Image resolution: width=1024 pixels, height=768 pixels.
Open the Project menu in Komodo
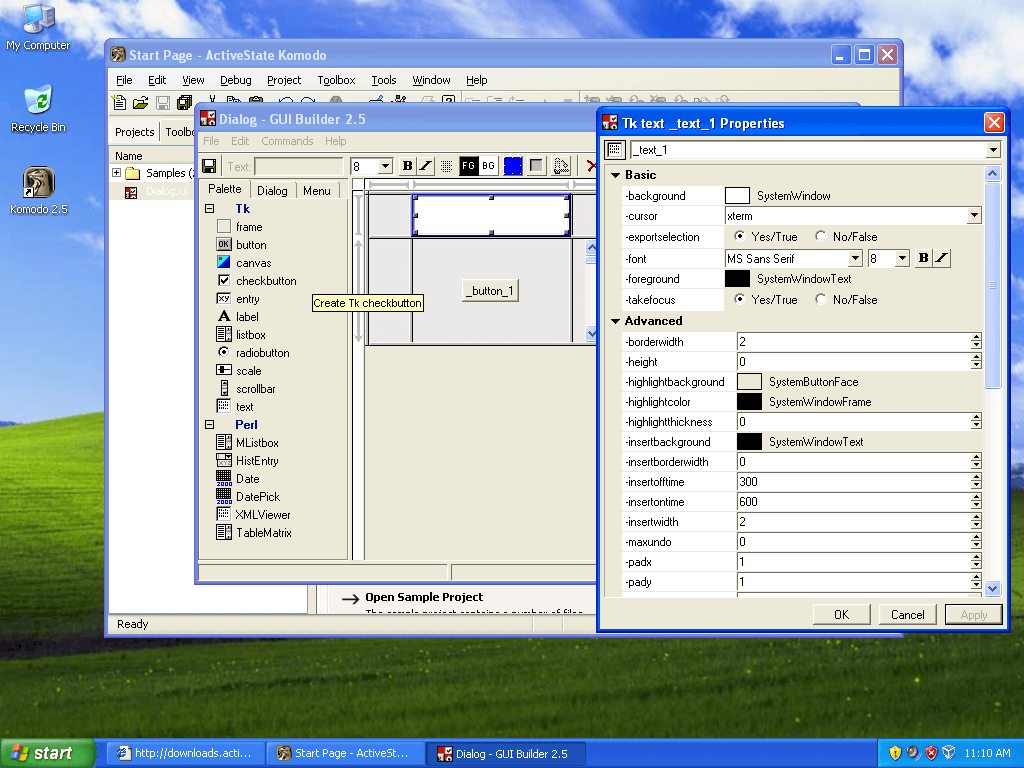pos(284,80)
